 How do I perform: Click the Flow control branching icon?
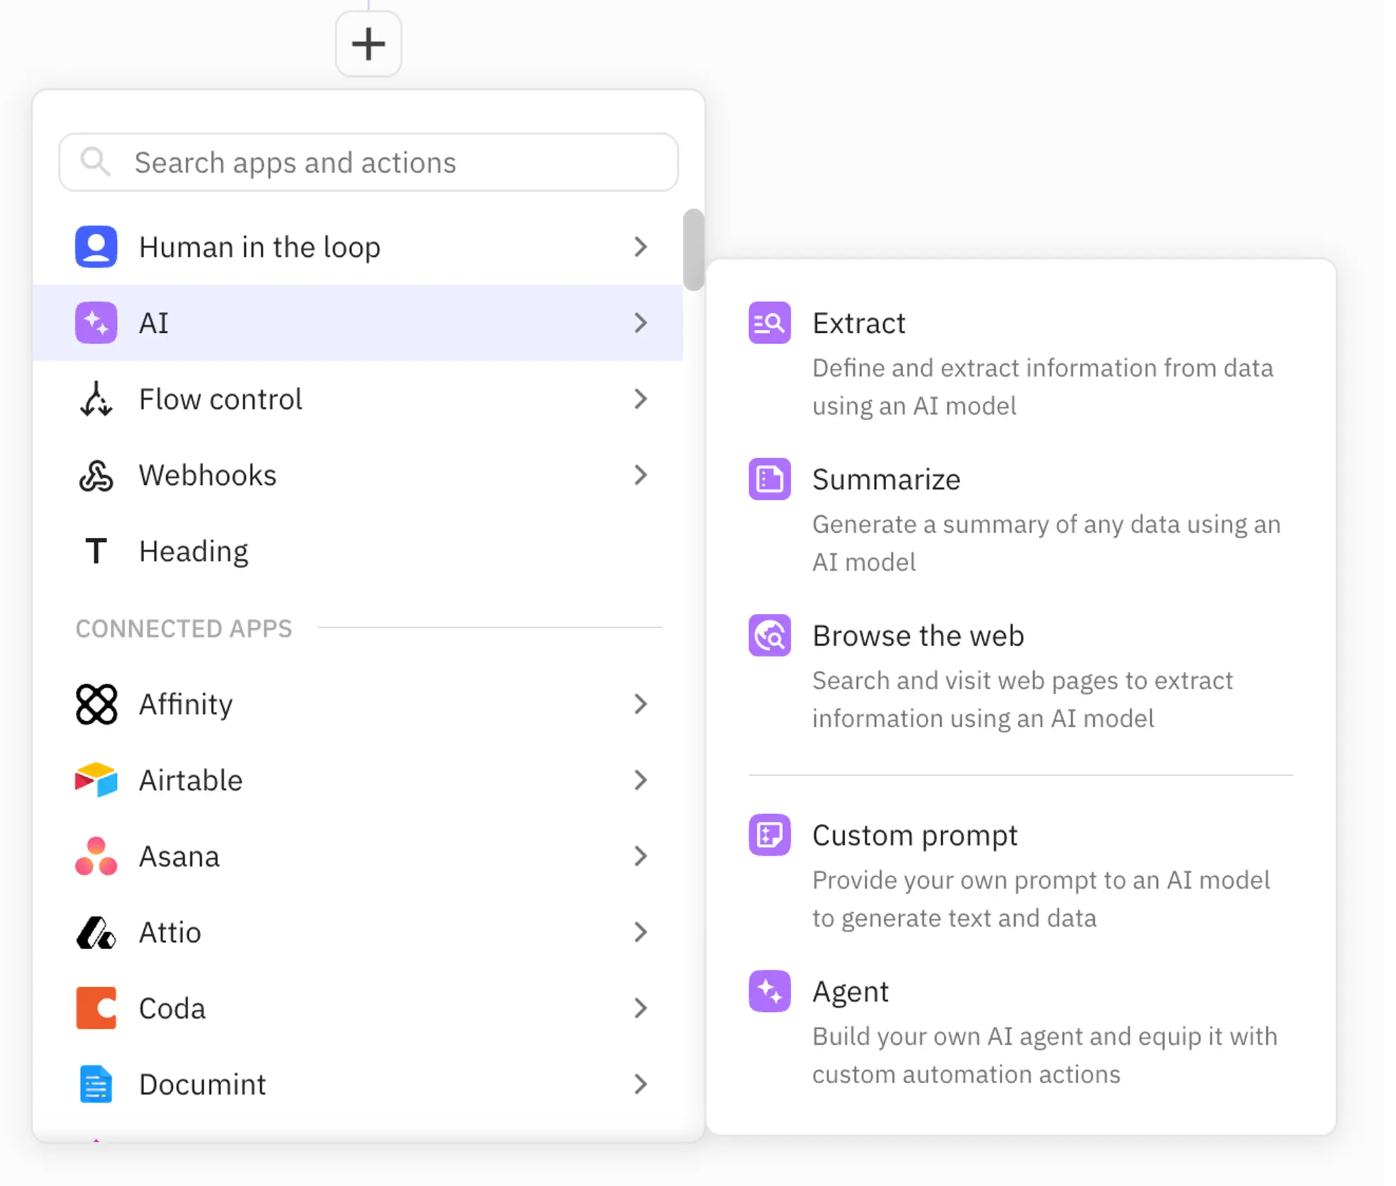point(96,399)
